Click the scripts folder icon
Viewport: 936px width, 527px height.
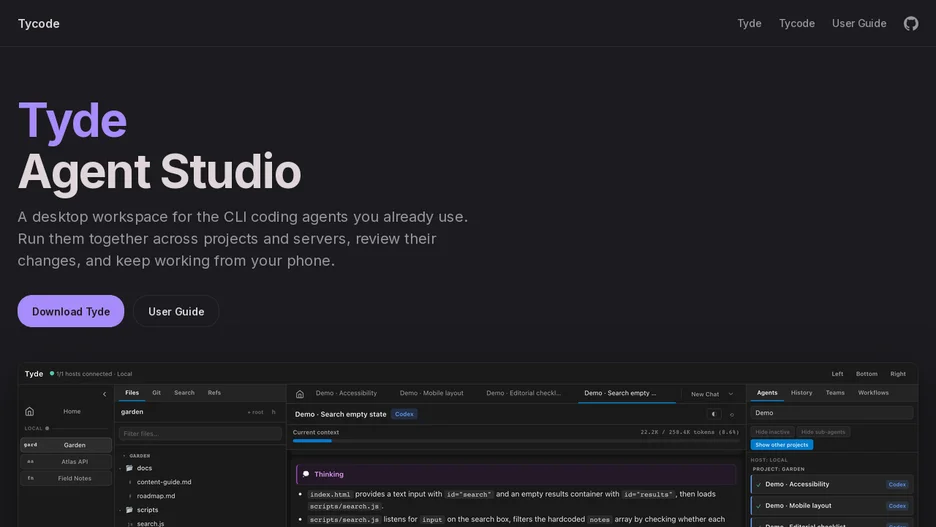tap(129, 510)
